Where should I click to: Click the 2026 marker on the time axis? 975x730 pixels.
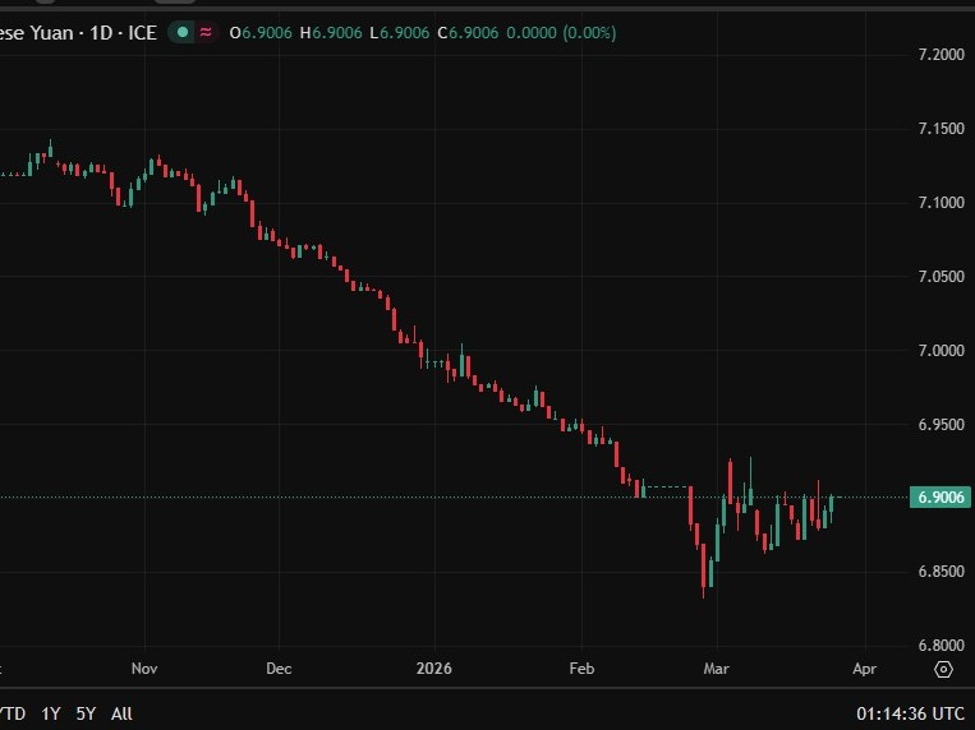[434, 668]
